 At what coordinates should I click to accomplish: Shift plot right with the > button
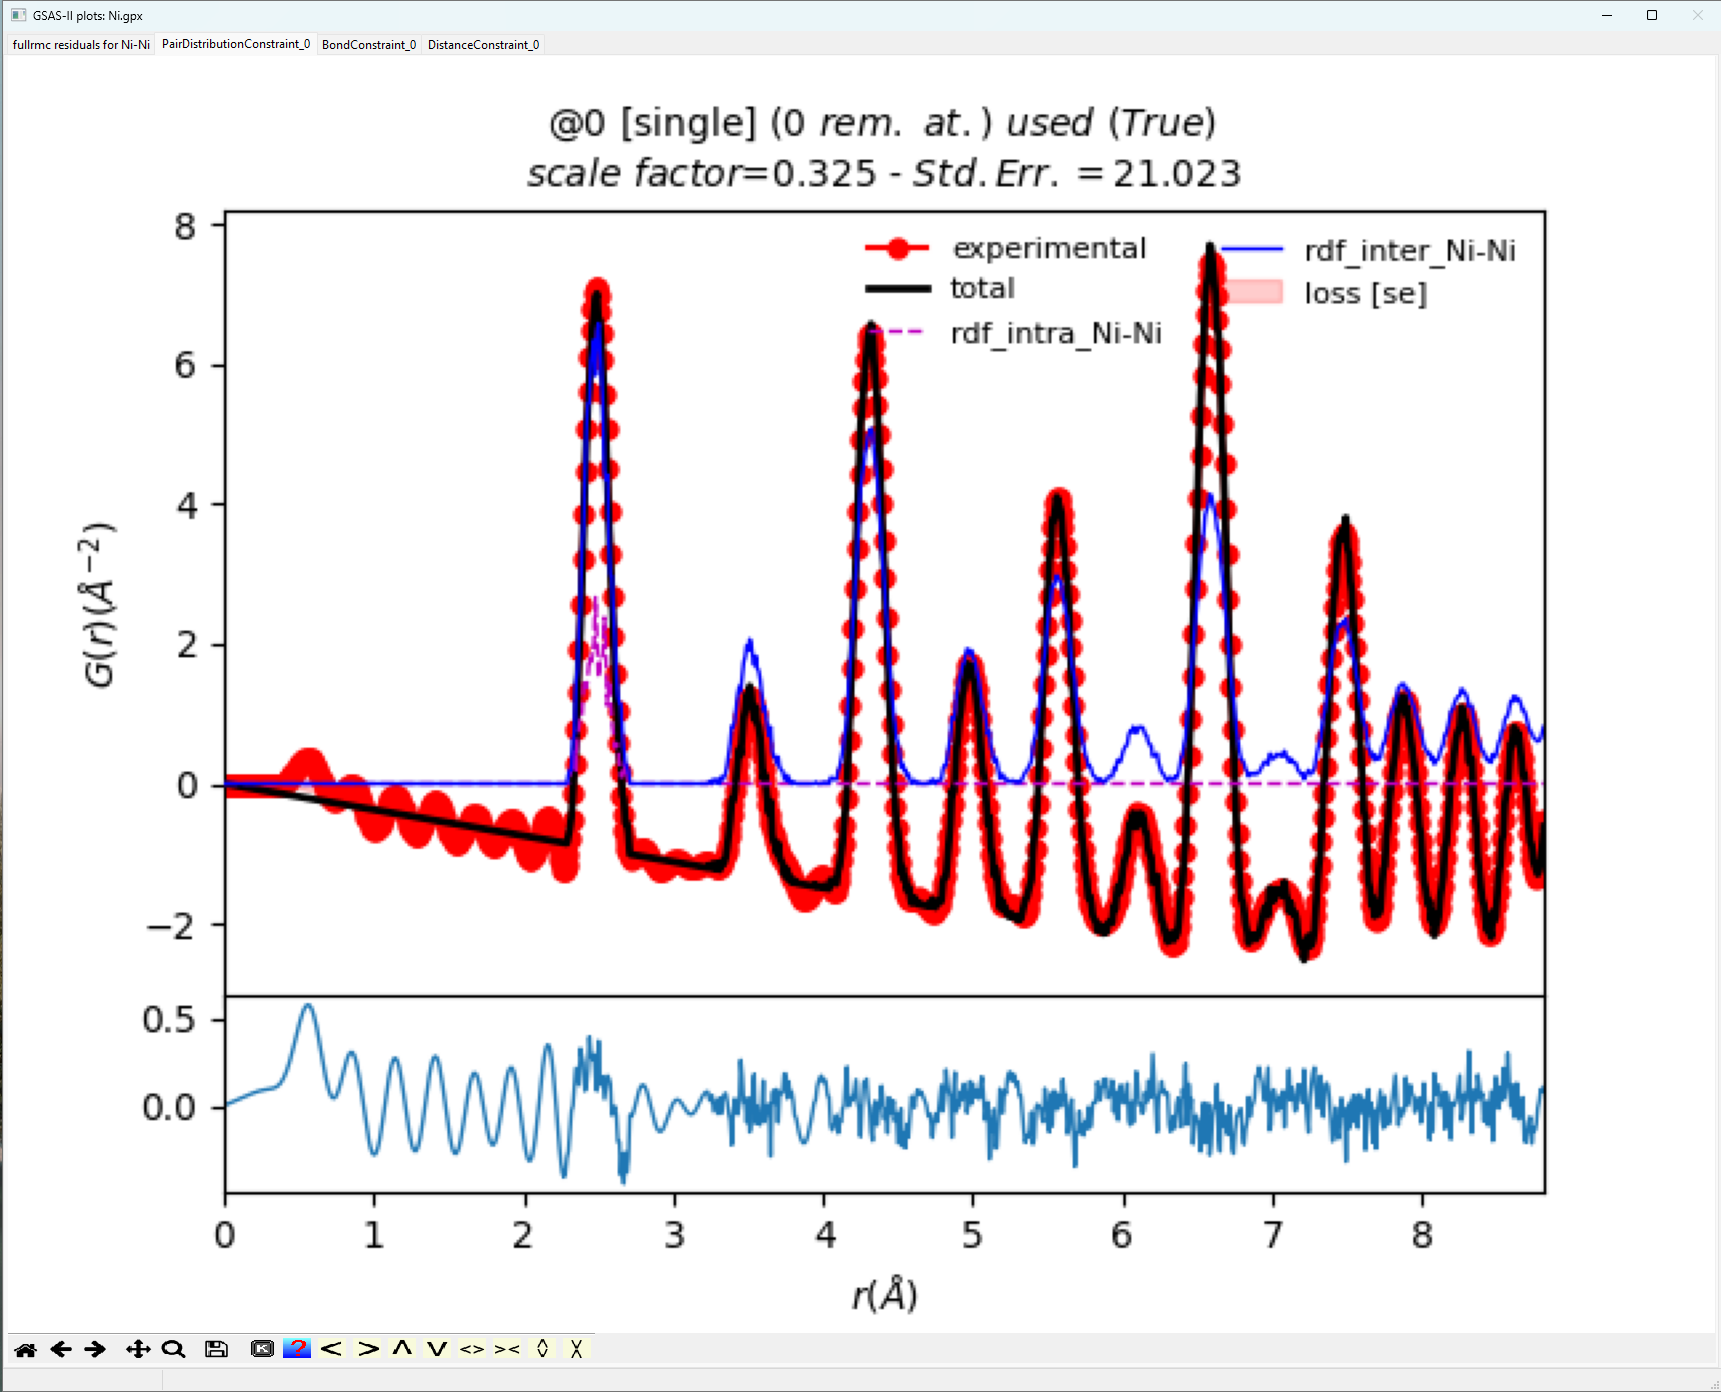click(368, 1348)
